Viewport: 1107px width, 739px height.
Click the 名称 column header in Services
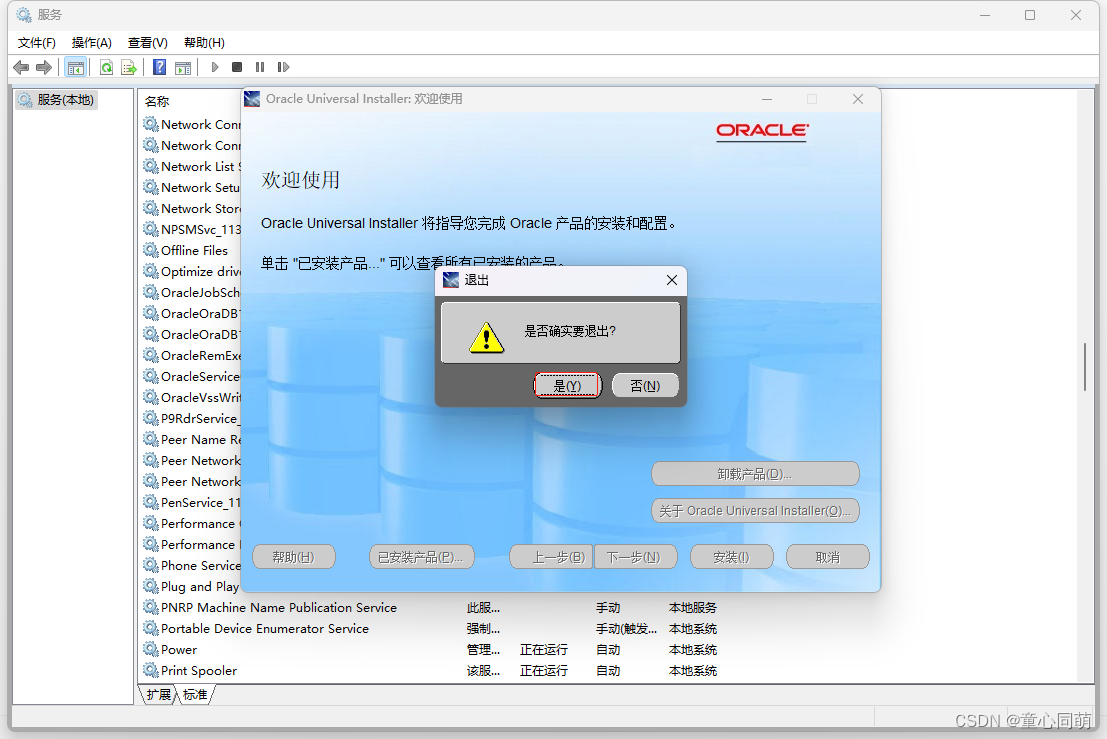pos(157,101)
